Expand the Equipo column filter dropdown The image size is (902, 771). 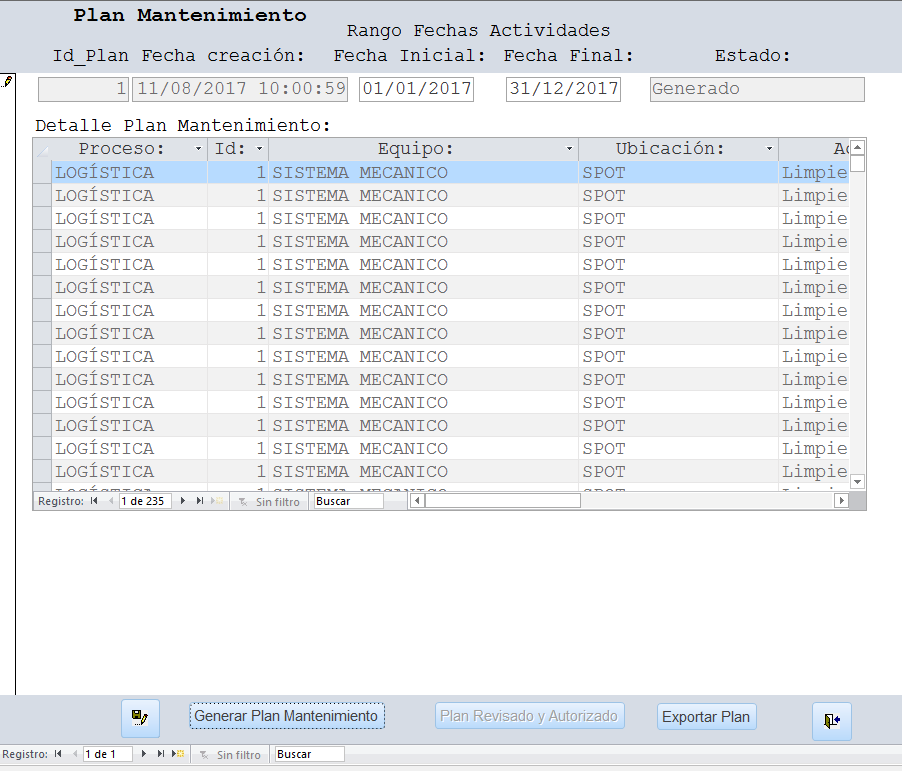pyautogui.click(x=569, y=149)
